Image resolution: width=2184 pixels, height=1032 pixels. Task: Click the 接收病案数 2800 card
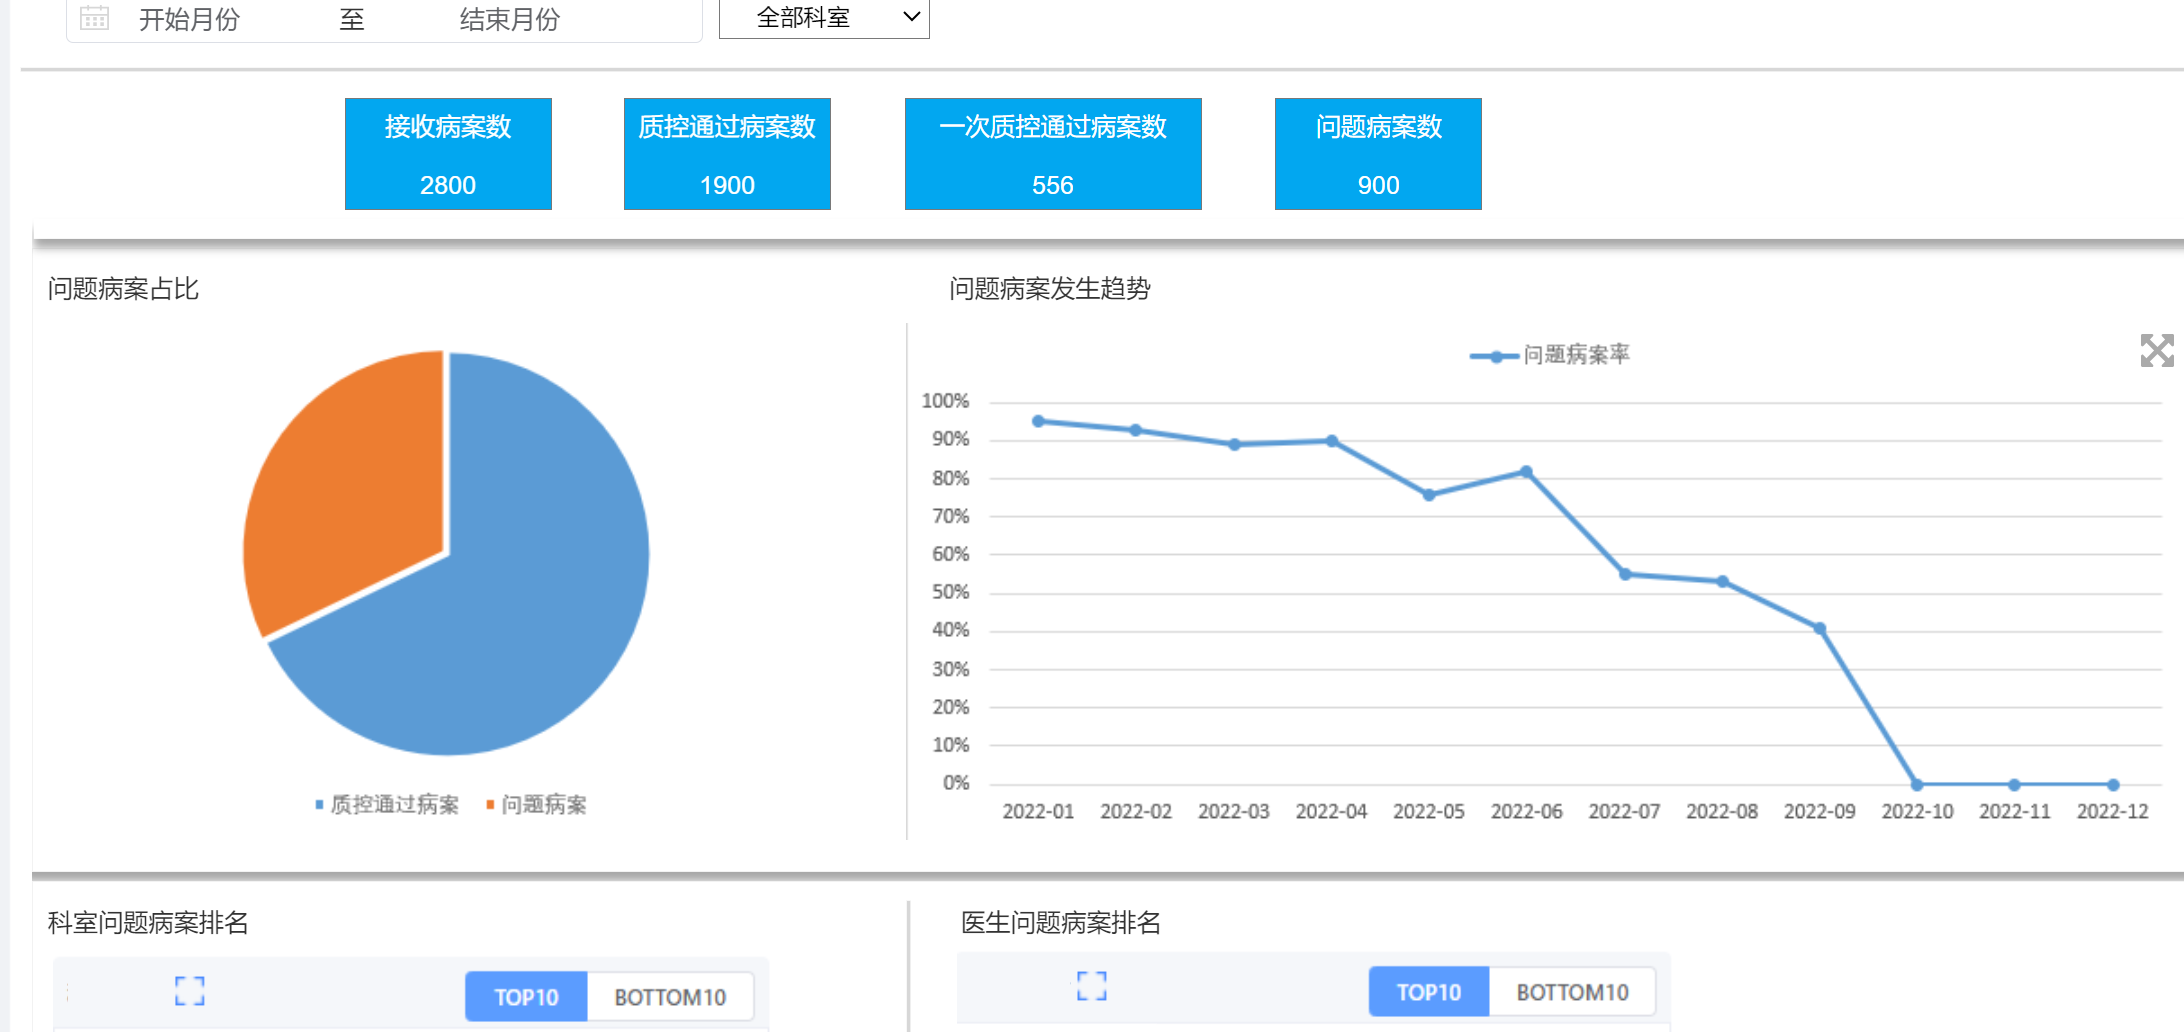(448, 154)
